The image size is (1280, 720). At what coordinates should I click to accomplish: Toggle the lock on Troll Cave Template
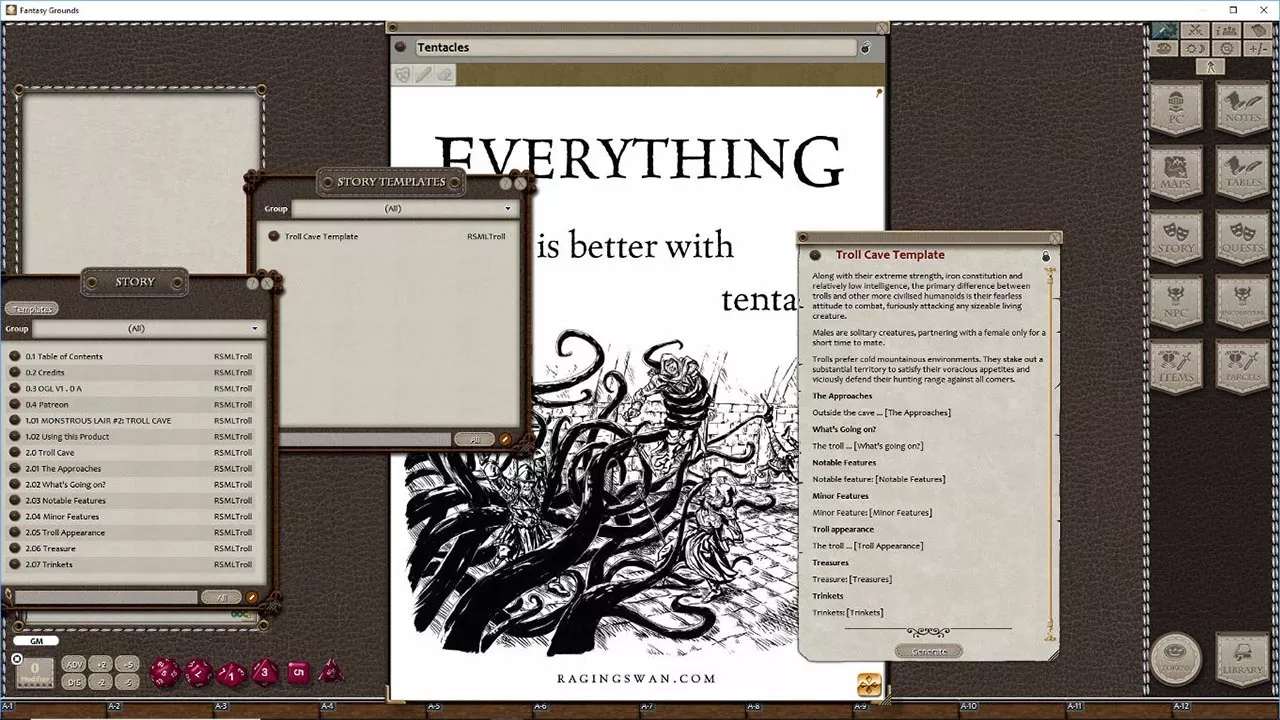[x=1047, y=256]
